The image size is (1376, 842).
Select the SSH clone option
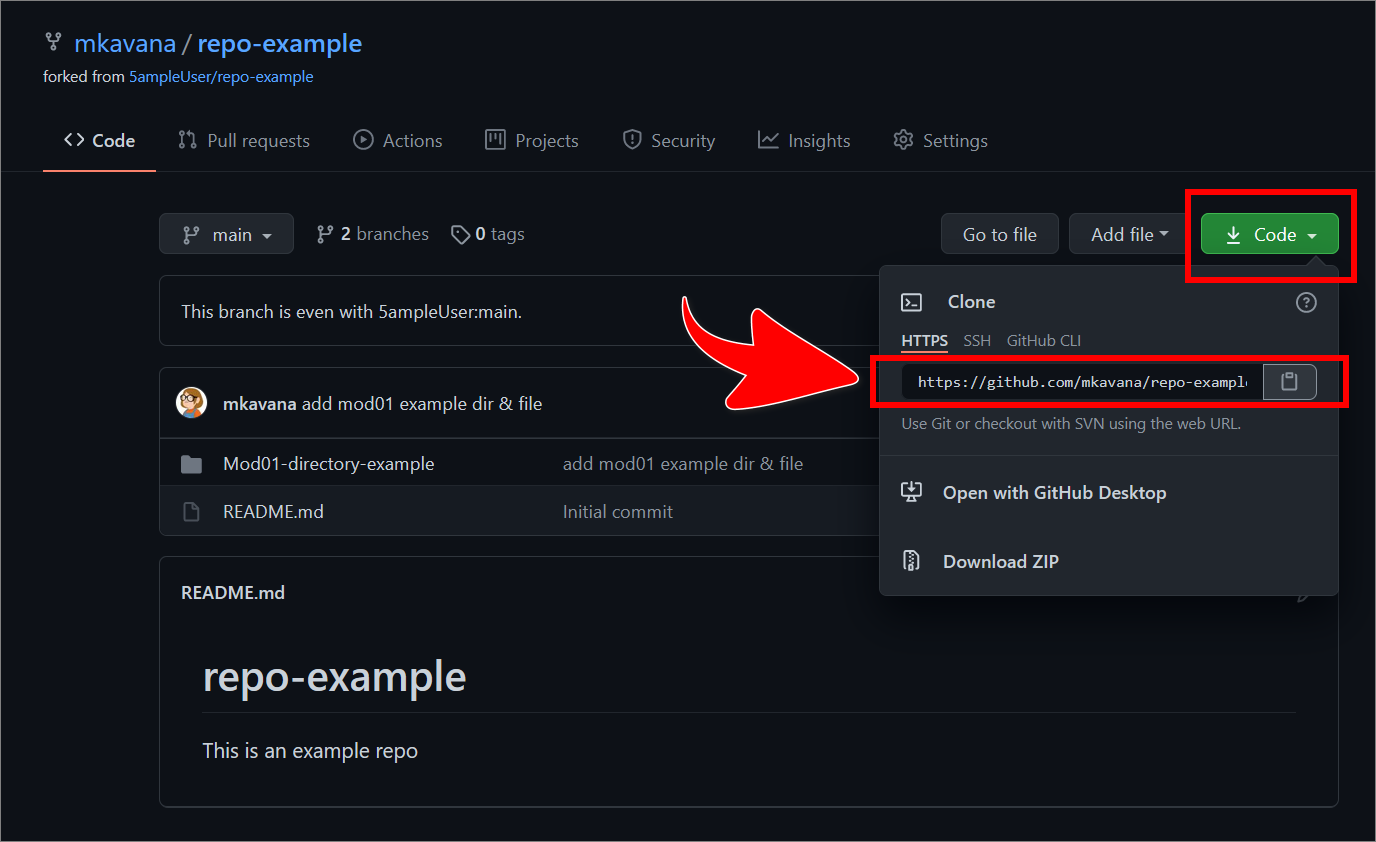coord(977,341)
